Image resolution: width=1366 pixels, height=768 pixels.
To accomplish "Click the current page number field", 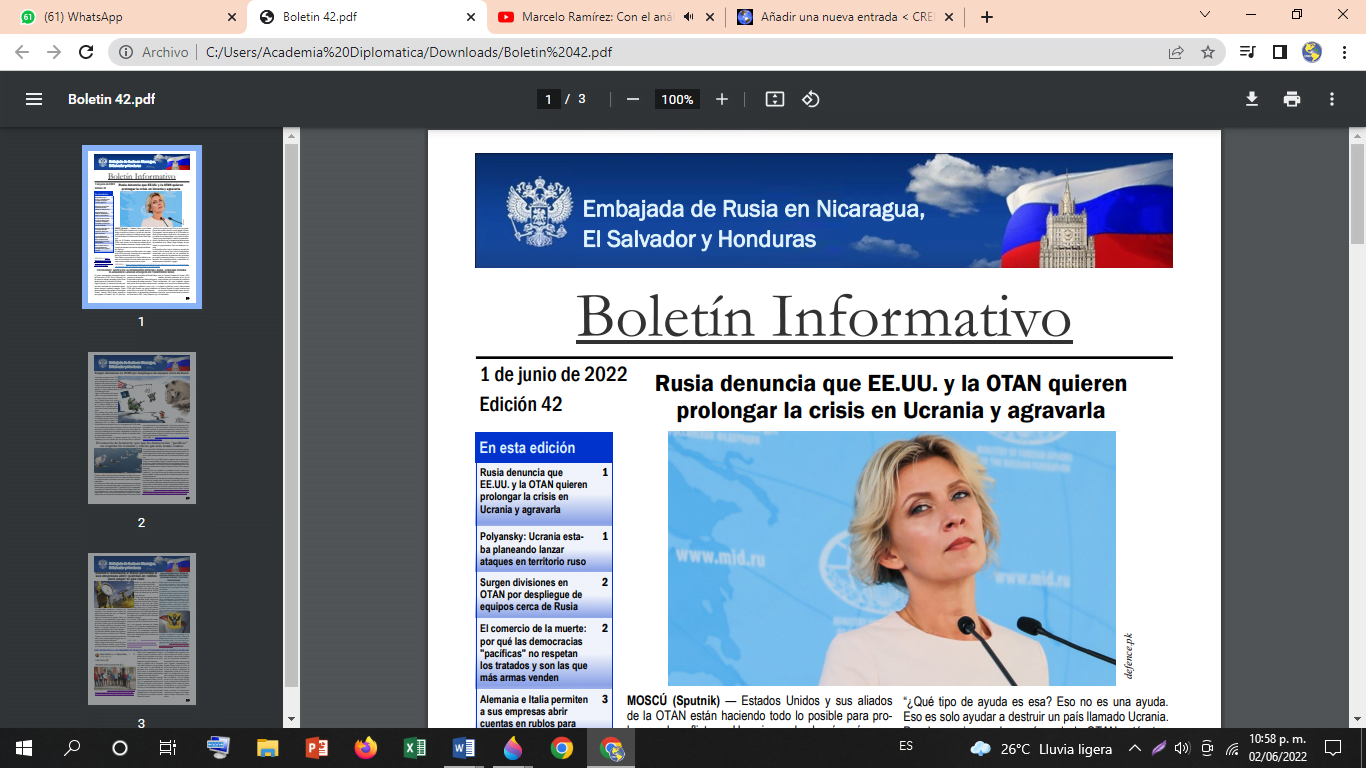I will tap(548, 99).
